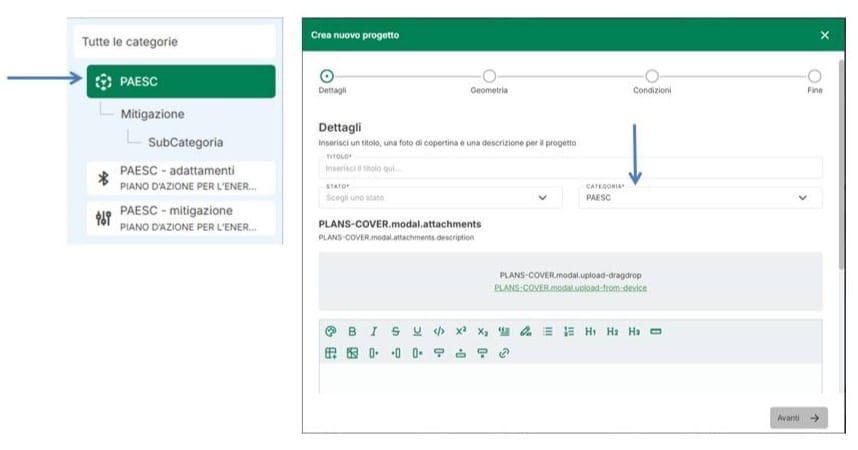Image resolution: width=858 pixels, height=450 pixels.
Task: Click the upload-from-device link
Action: tap(570, 288)
